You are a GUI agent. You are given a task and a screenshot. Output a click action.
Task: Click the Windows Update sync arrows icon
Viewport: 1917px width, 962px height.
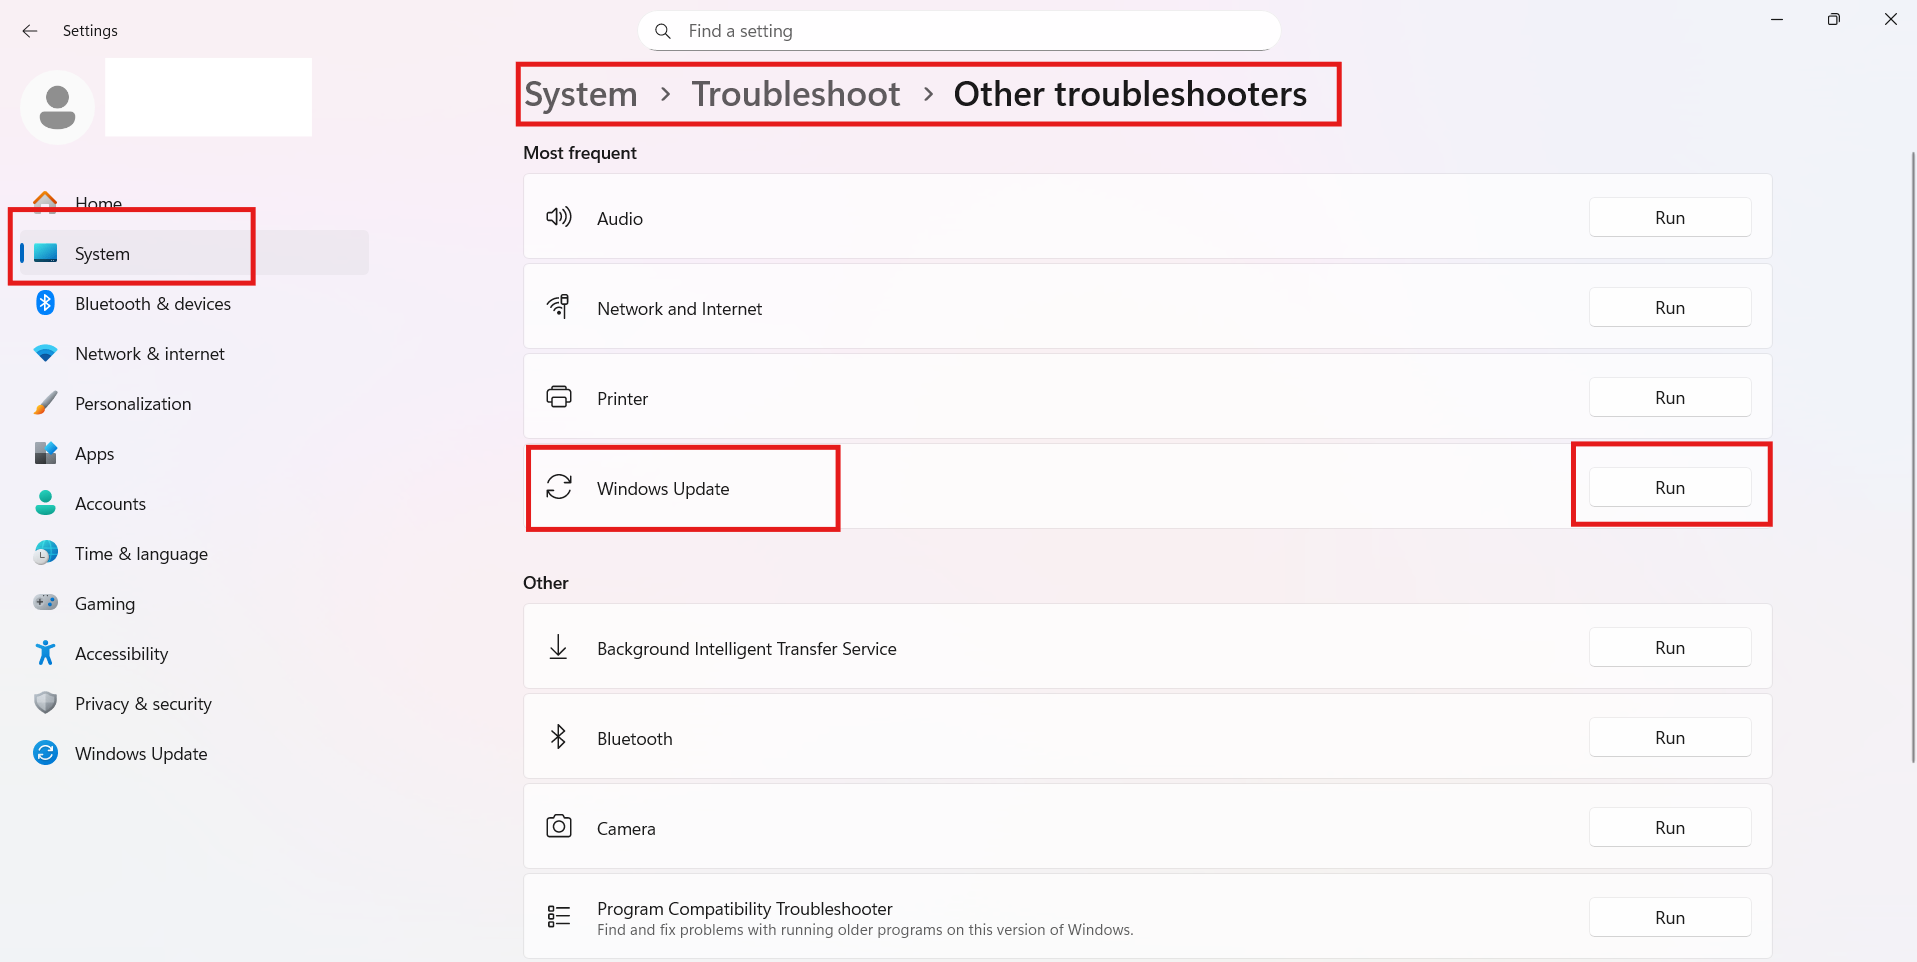point(559,487)
